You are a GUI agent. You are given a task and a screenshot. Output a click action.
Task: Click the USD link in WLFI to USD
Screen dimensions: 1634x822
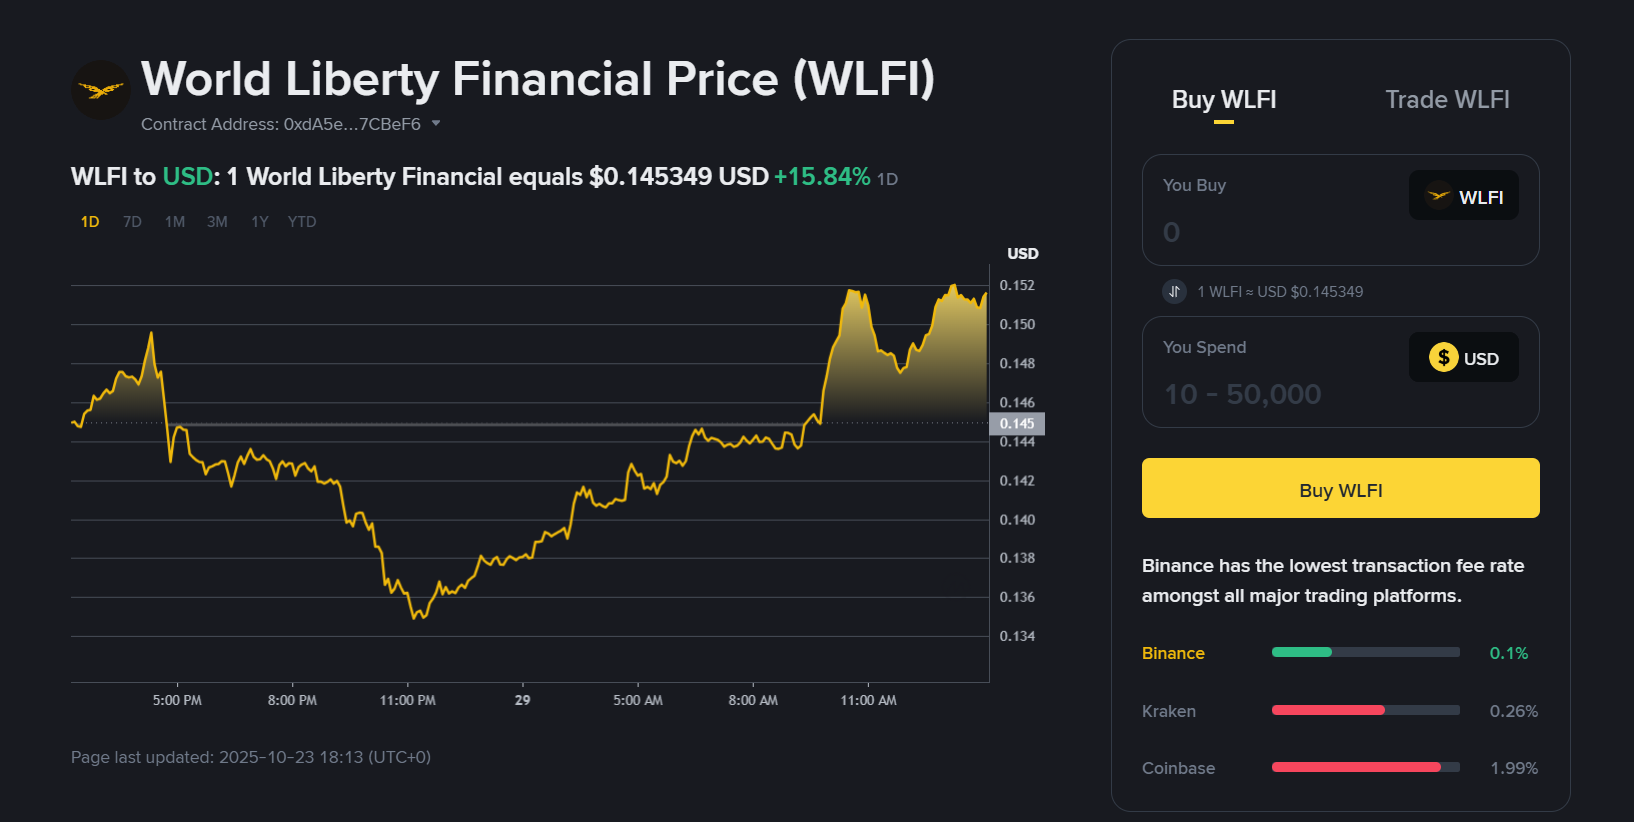tap(188, 177)
